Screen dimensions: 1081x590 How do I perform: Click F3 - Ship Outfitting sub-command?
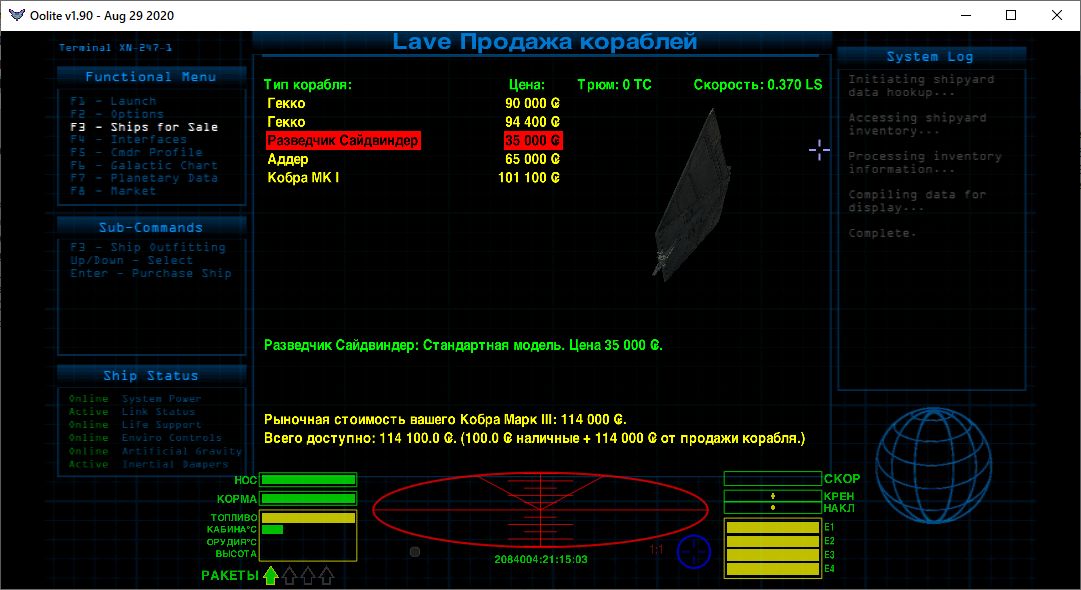(x=147, y=247)
